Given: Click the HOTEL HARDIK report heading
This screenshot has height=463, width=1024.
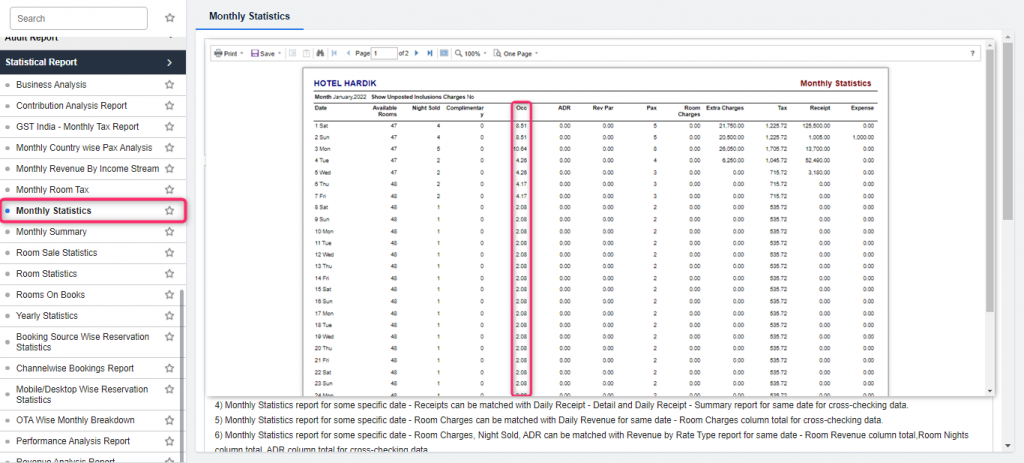Looking at the screenshot, I should [x=344, y=84].
